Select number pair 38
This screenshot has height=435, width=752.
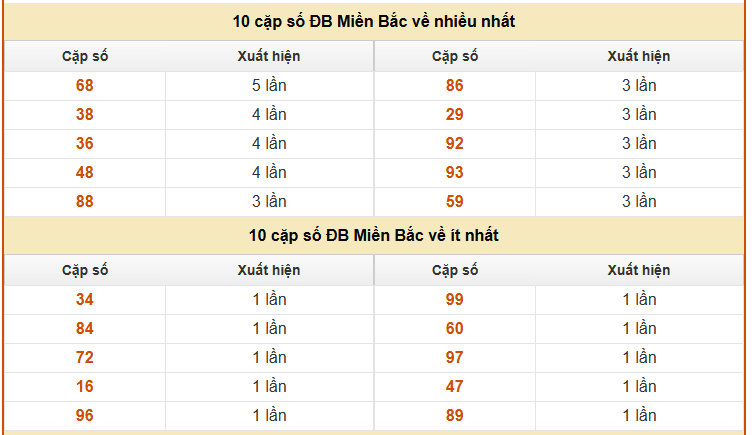click(x=85, y=115)
